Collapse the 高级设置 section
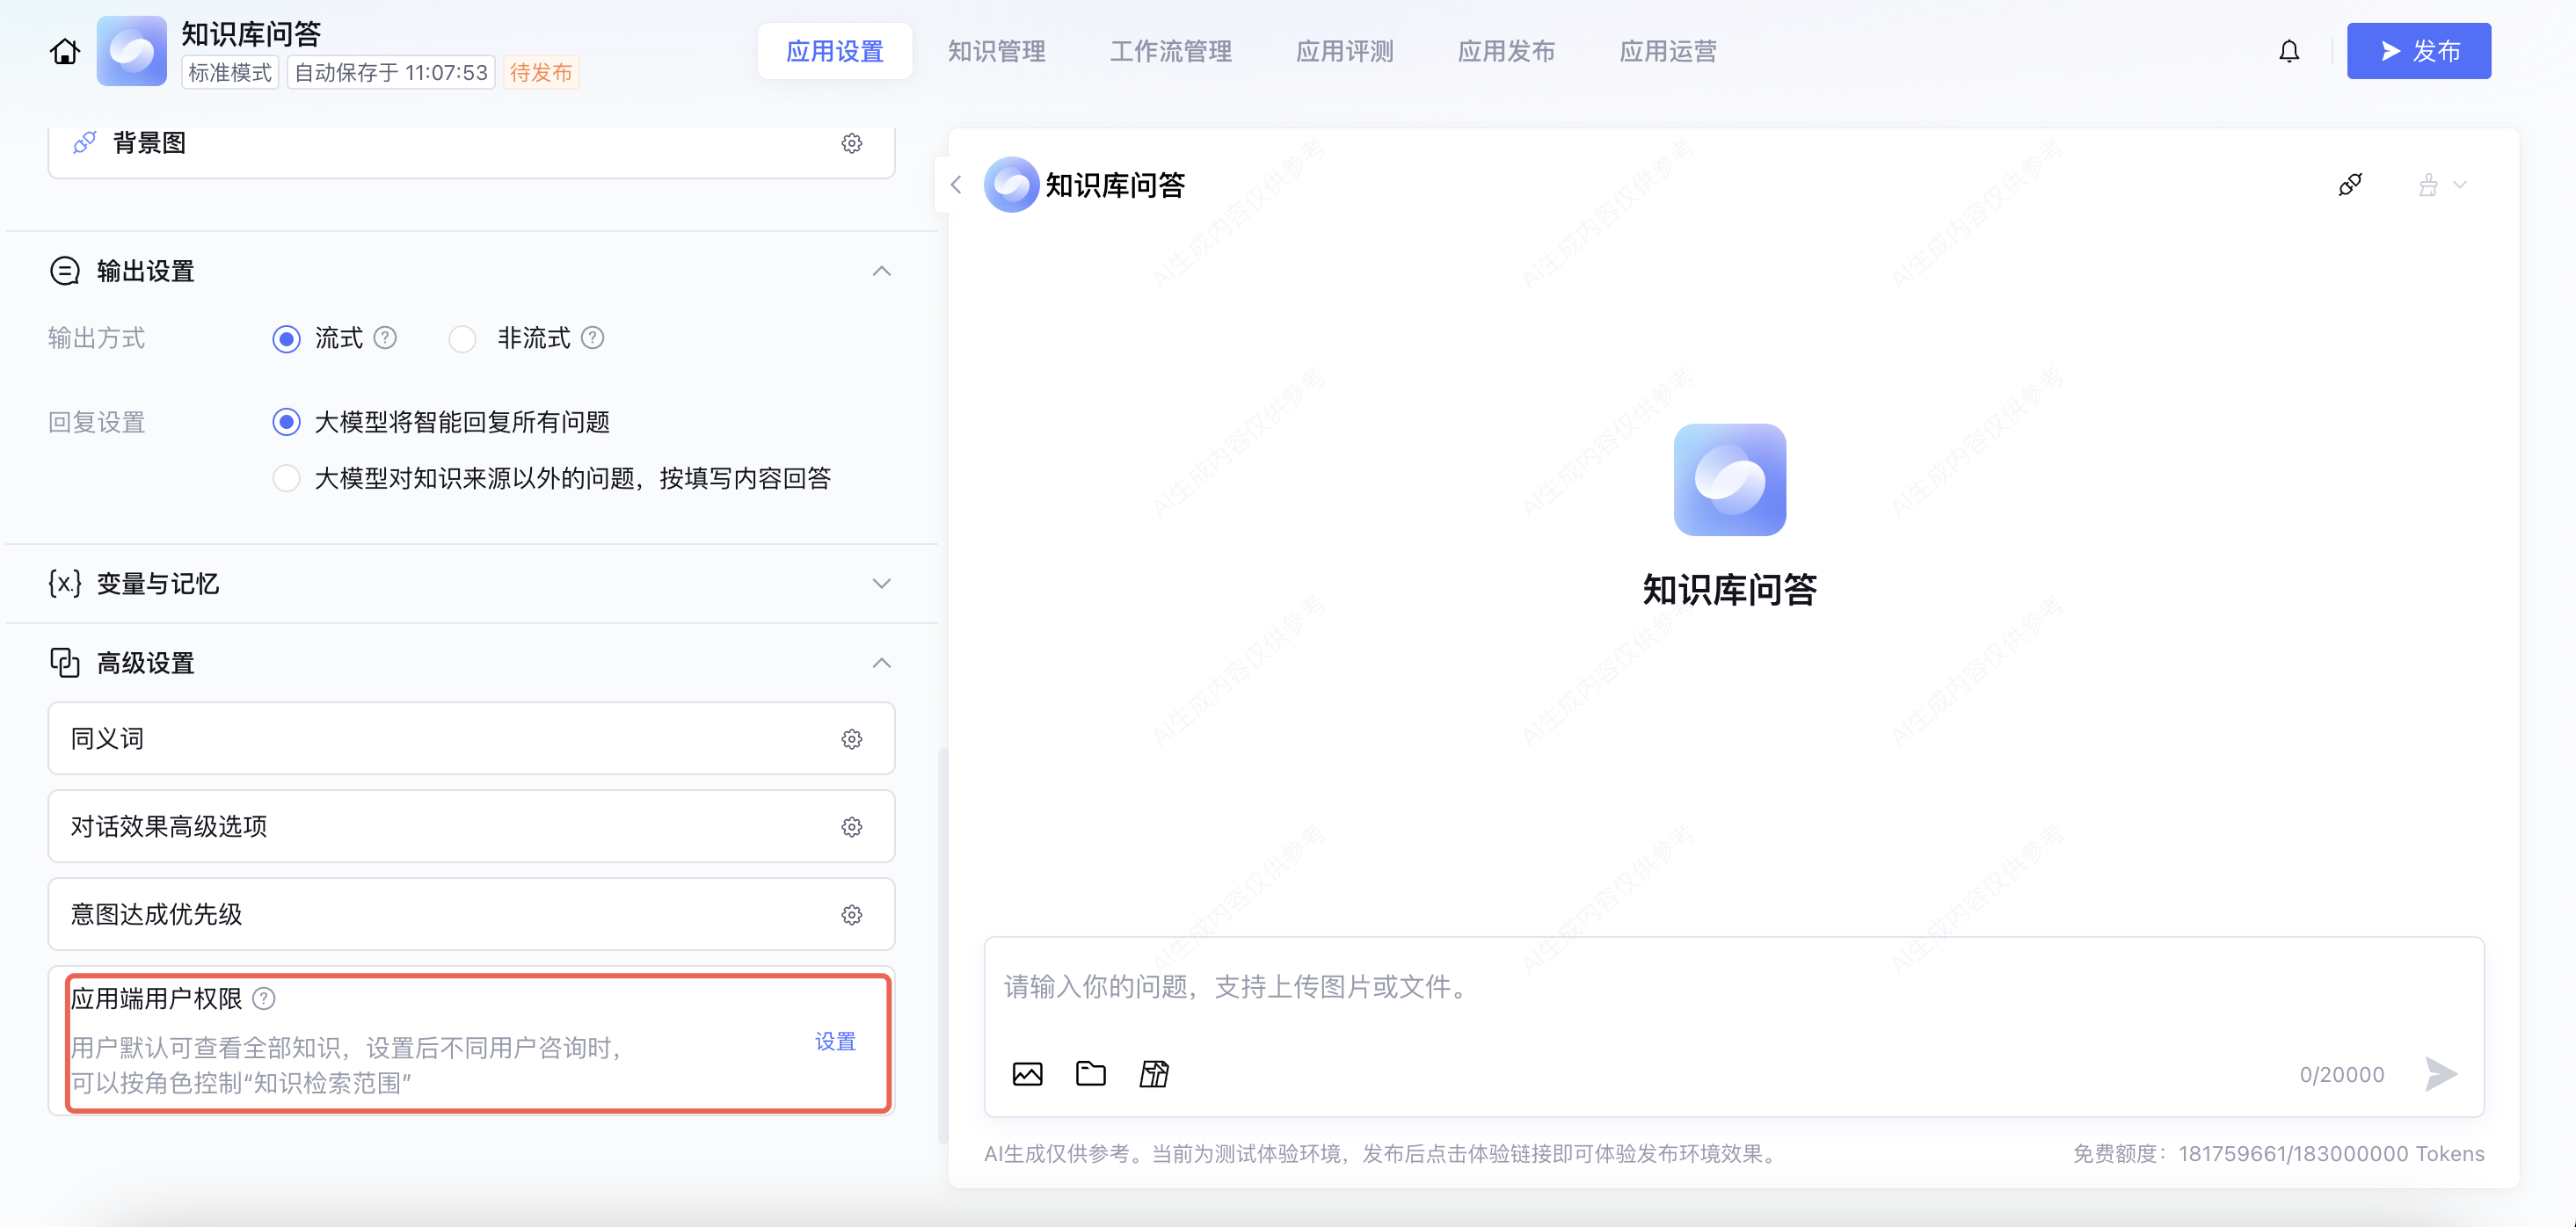The height and width of the screenshot is (1227, 2576). [x=881, y=663]
